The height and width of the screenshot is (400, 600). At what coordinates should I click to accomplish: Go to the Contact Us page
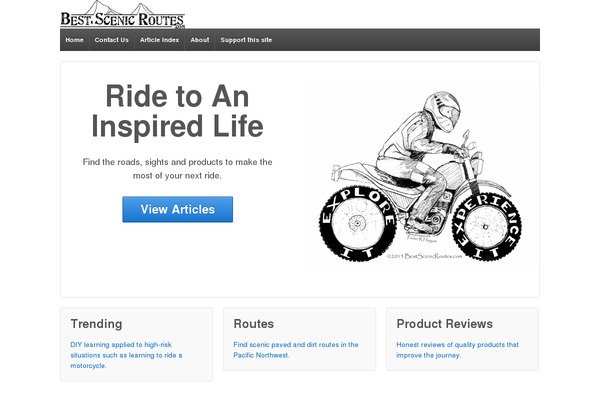[x=111, y=40]
